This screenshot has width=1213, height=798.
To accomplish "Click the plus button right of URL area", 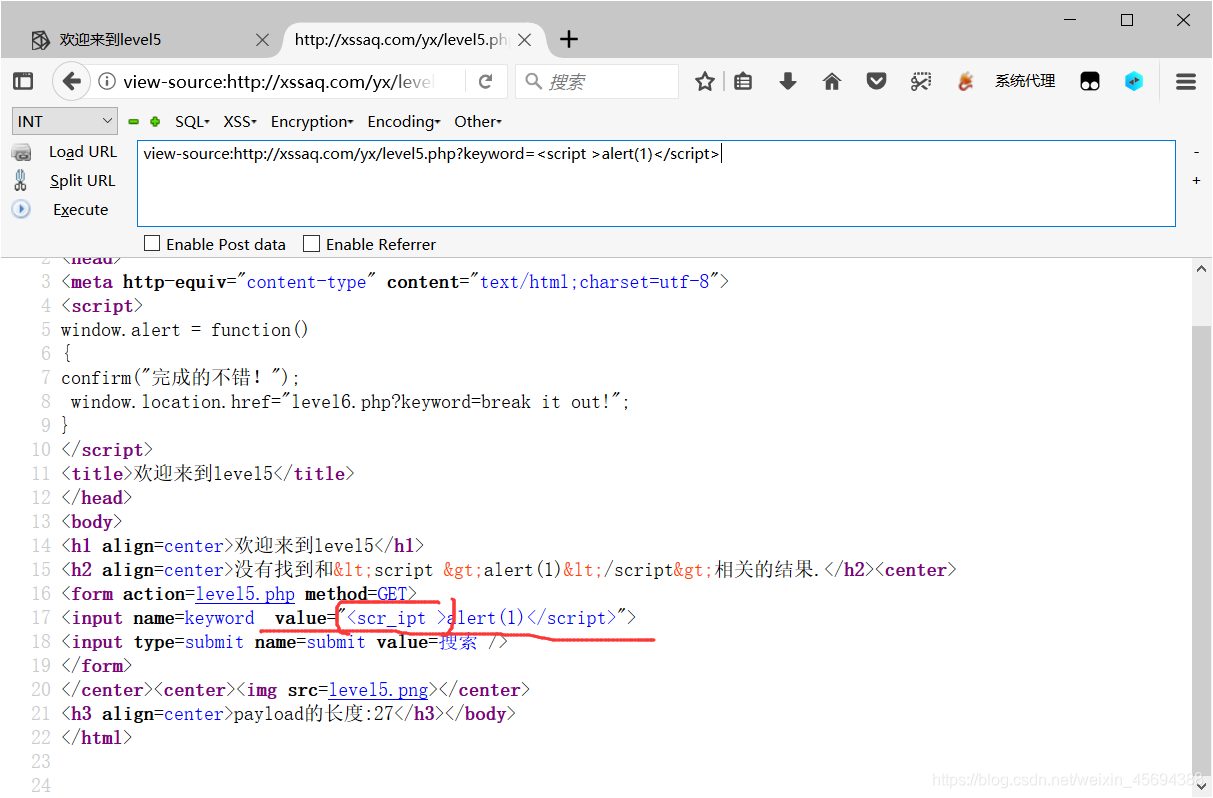I will point(1196,181).
